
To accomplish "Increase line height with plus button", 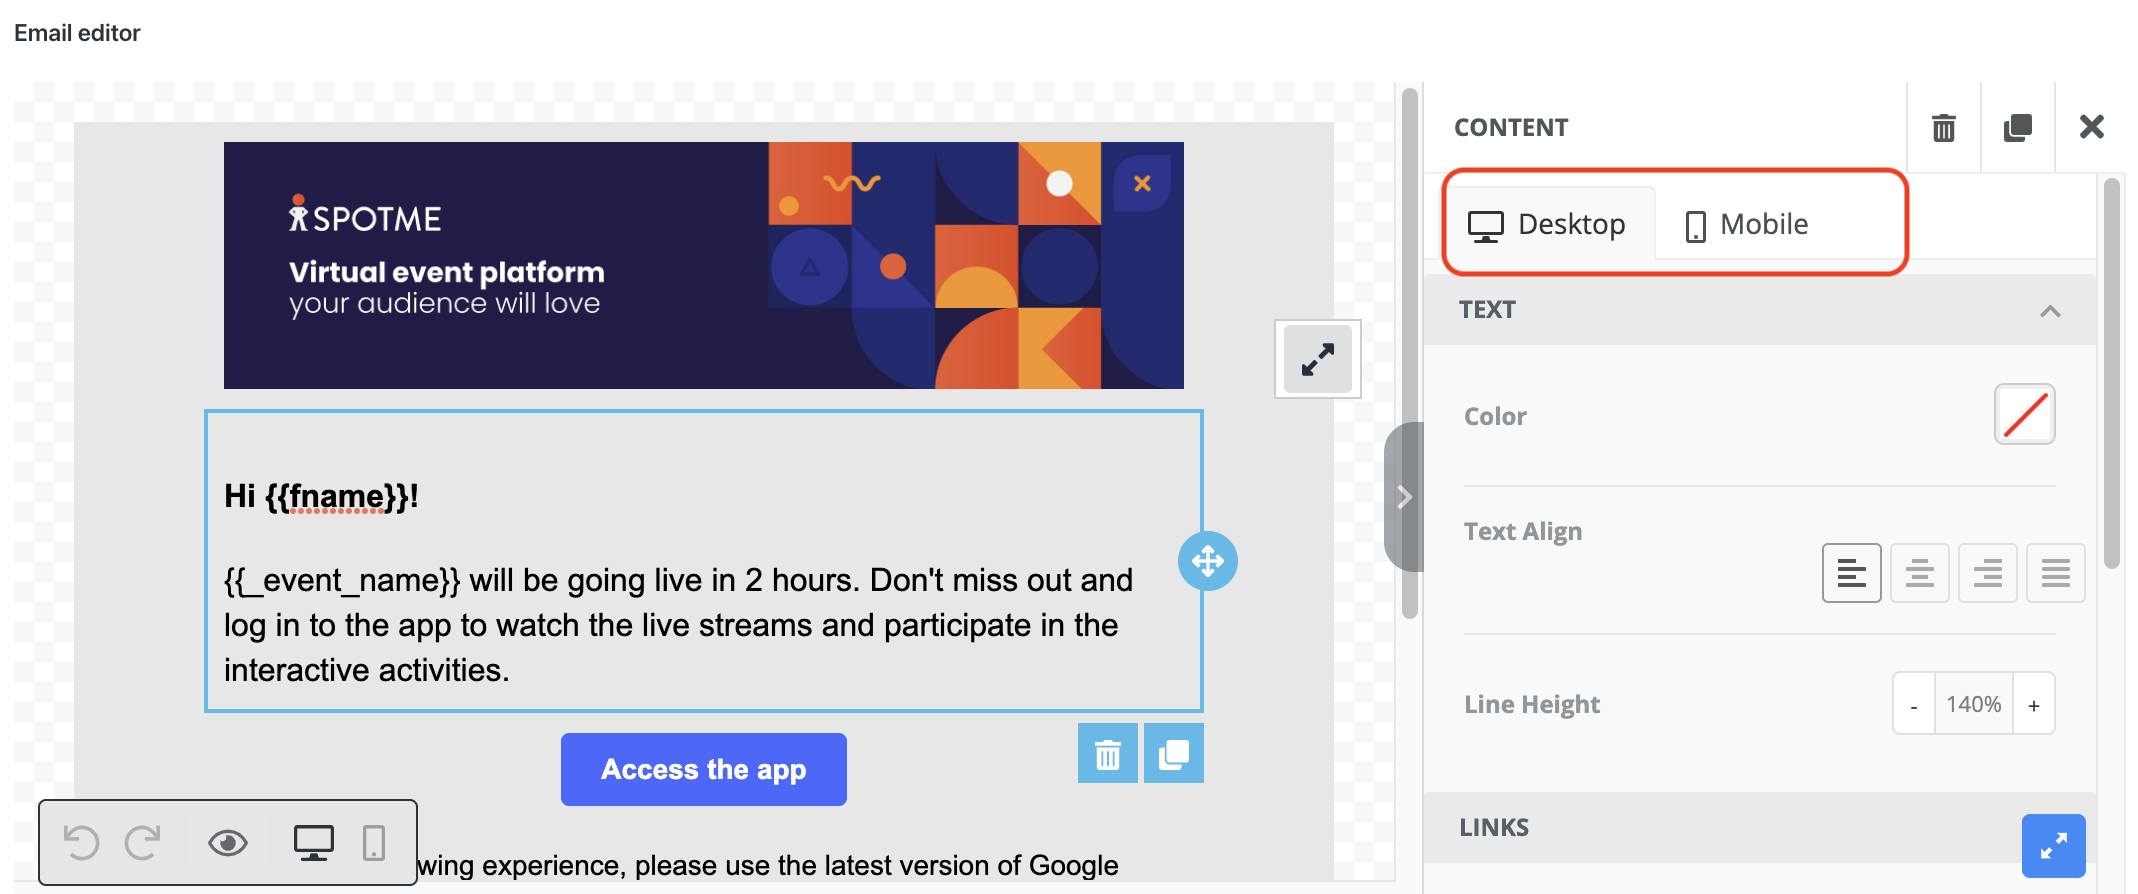I will tap(2034, 704).
